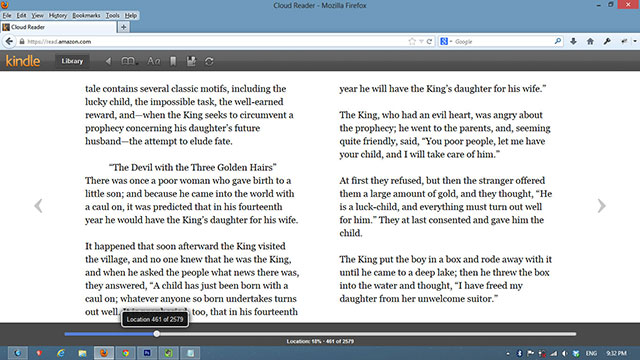Open the View menu

click(x=37, y=16)
